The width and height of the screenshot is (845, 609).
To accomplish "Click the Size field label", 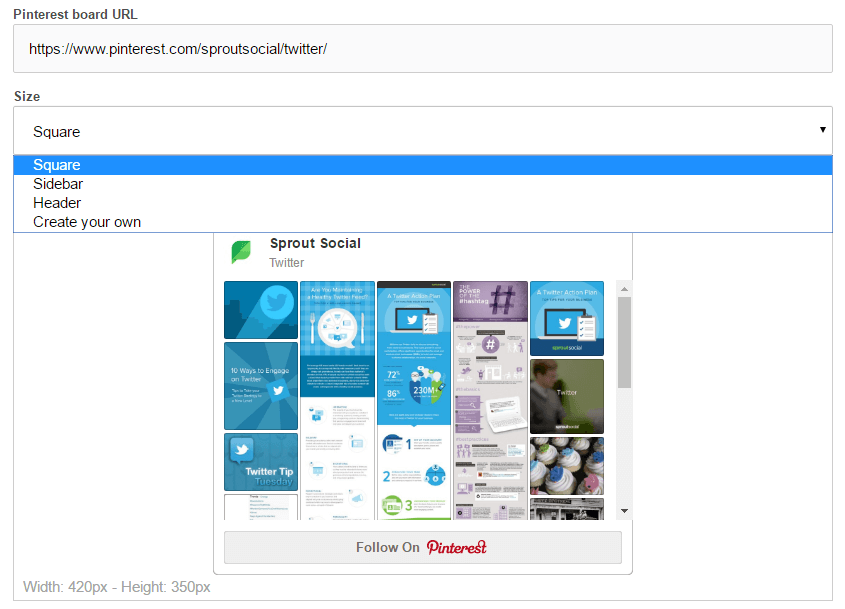I will click(x=27, y=96).
